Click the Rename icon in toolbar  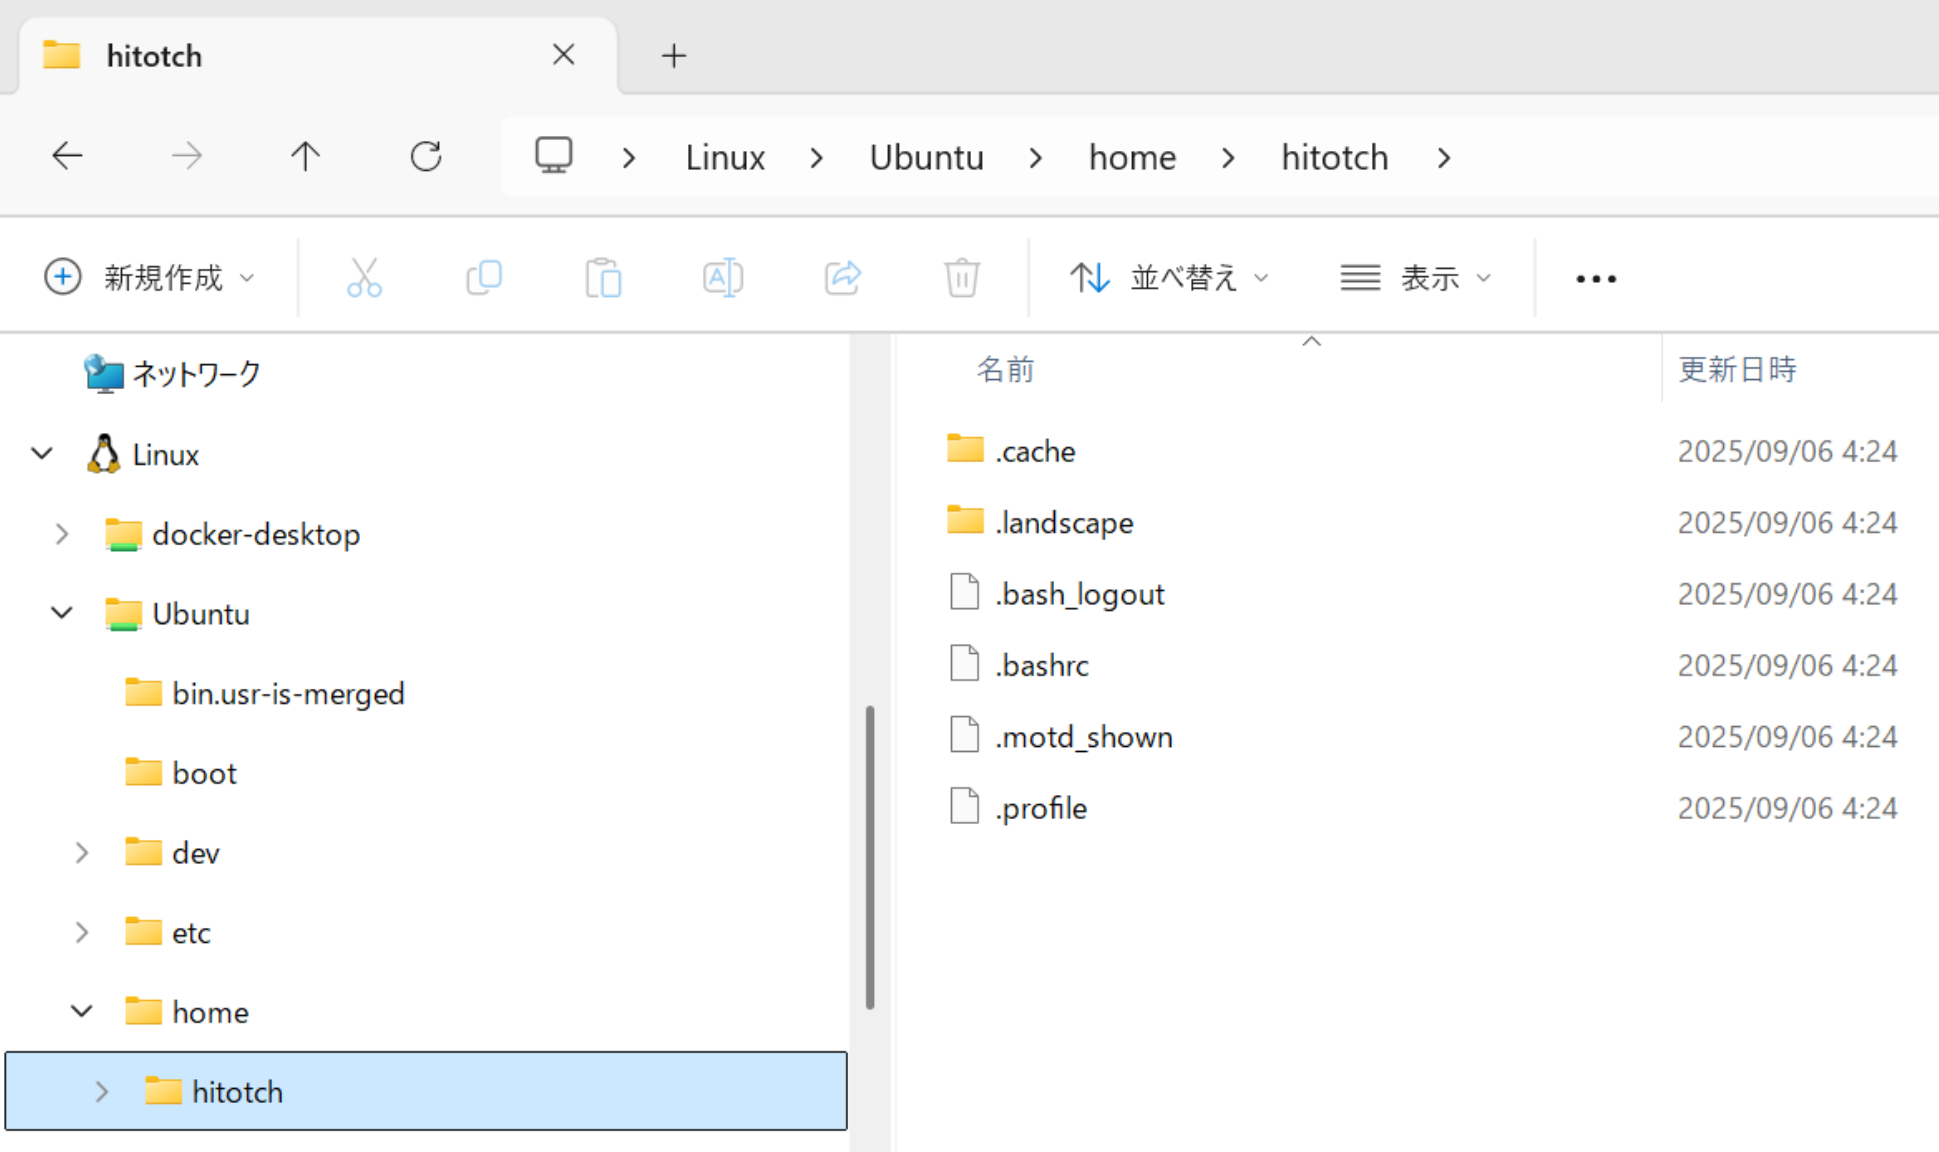click(722, 277)
